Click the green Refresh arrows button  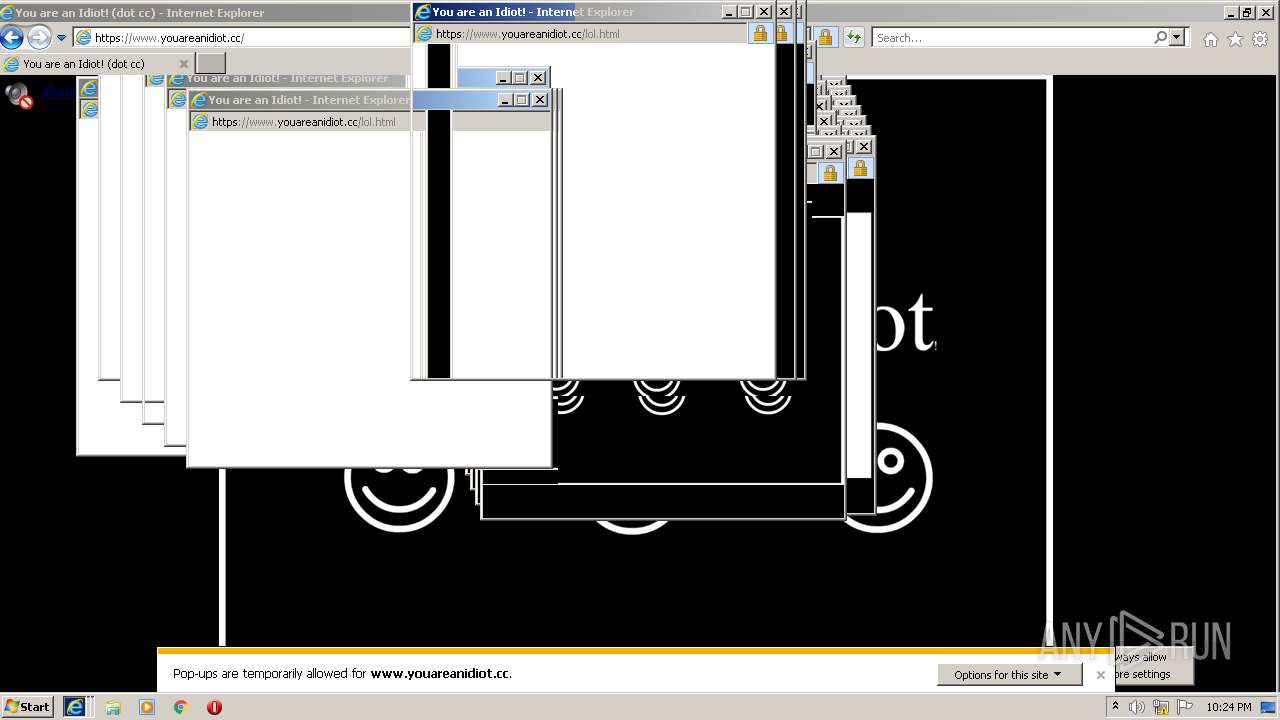(853, 38)
